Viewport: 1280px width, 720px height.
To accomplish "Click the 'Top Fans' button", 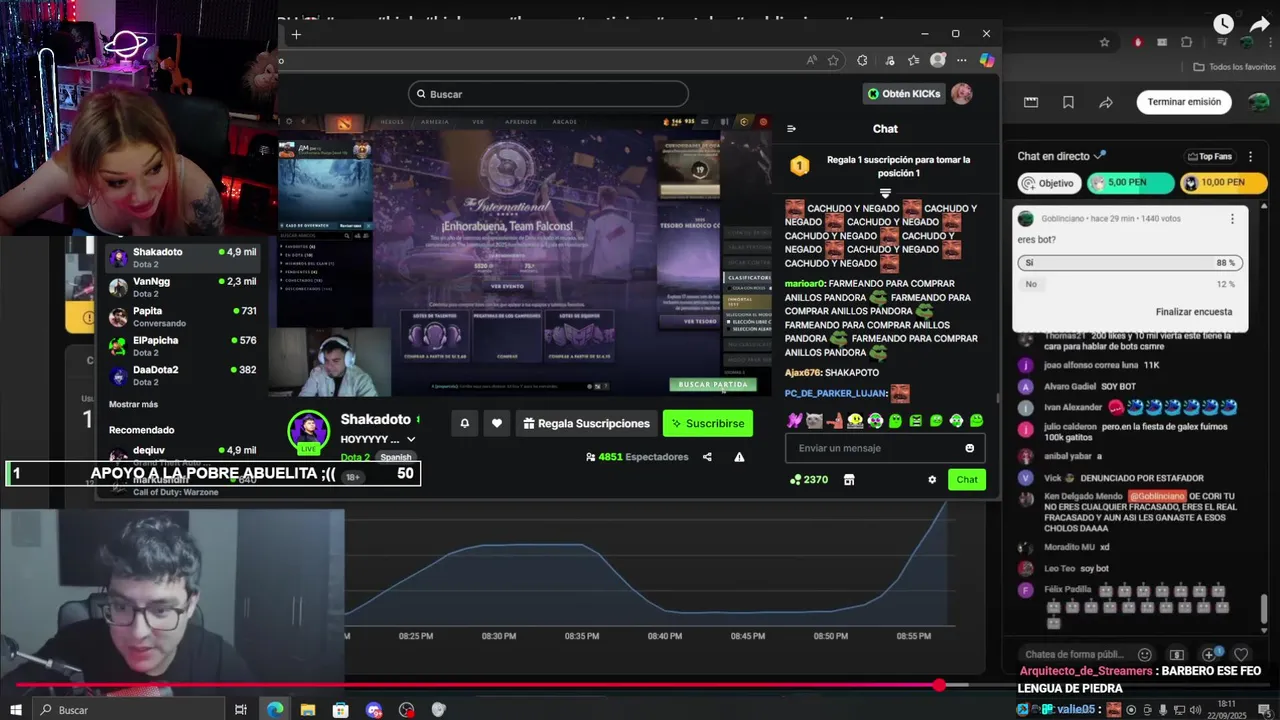I will coord(1210,156).
